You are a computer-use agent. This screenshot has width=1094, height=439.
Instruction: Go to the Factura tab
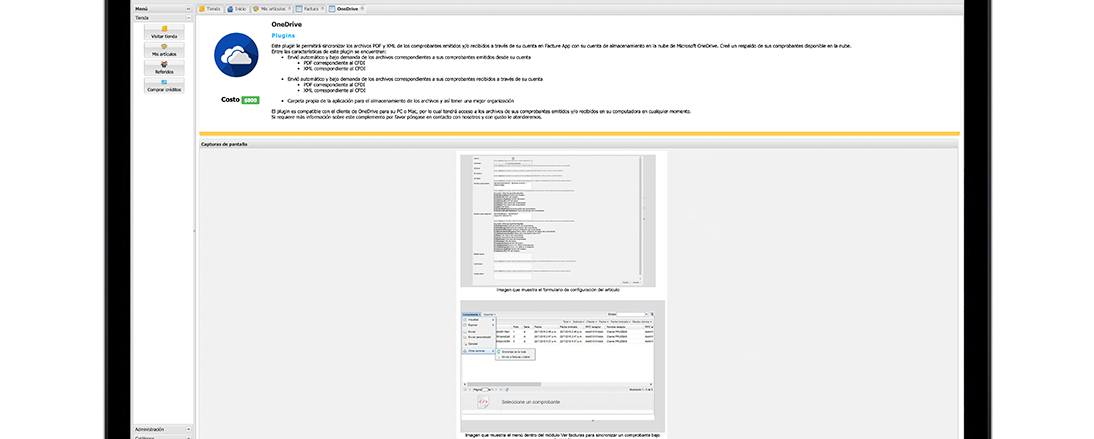pos(310,8)
